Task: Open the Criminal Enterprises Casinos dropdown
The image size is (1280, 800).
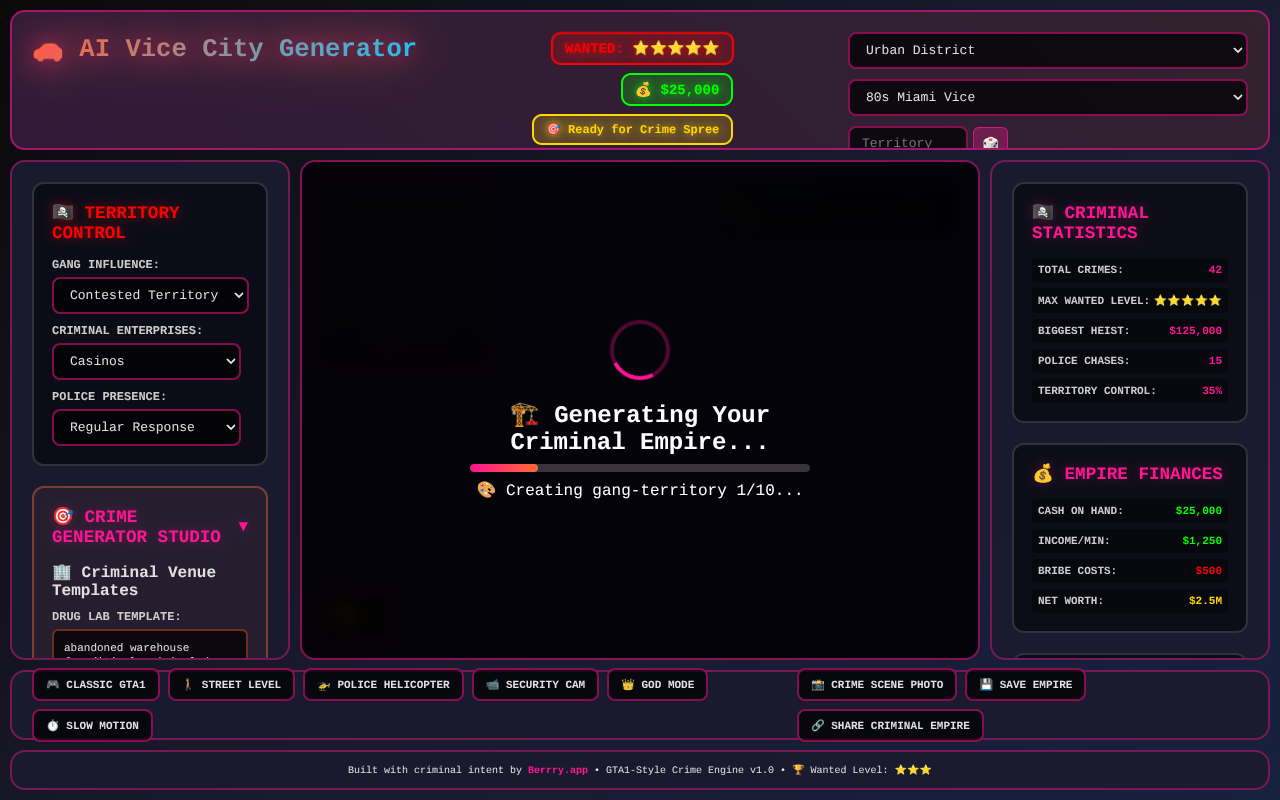Action: pyautogui.click(x=146, y=362)
